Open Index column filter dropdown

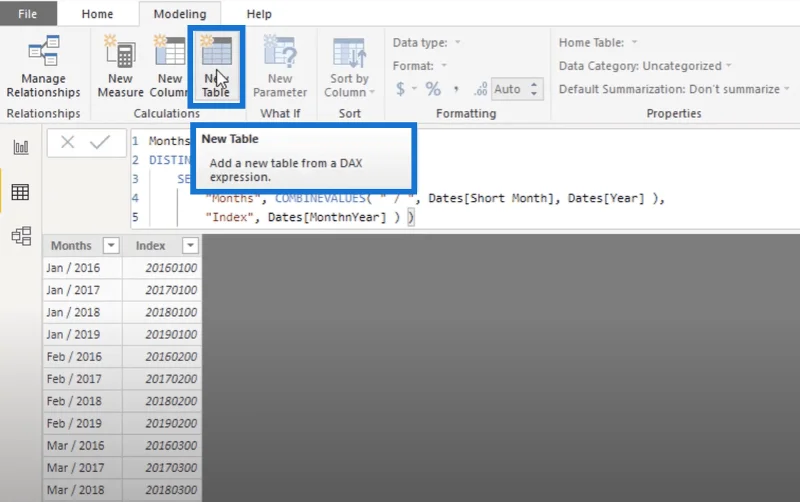point(190,246)
